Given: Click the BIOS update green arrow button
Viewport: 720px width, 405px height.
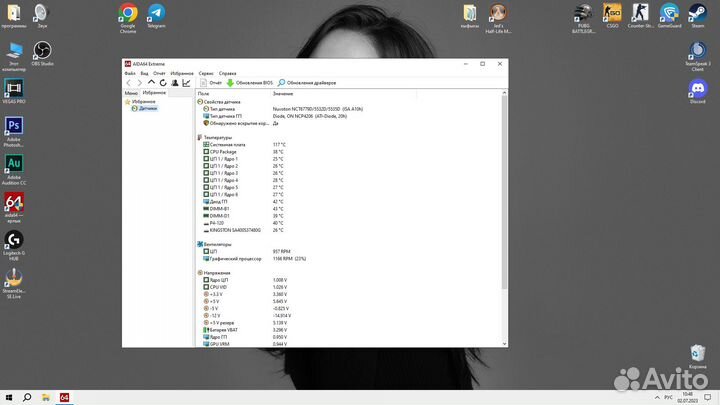Looking at the screenshot, I should tap(230, 83).
